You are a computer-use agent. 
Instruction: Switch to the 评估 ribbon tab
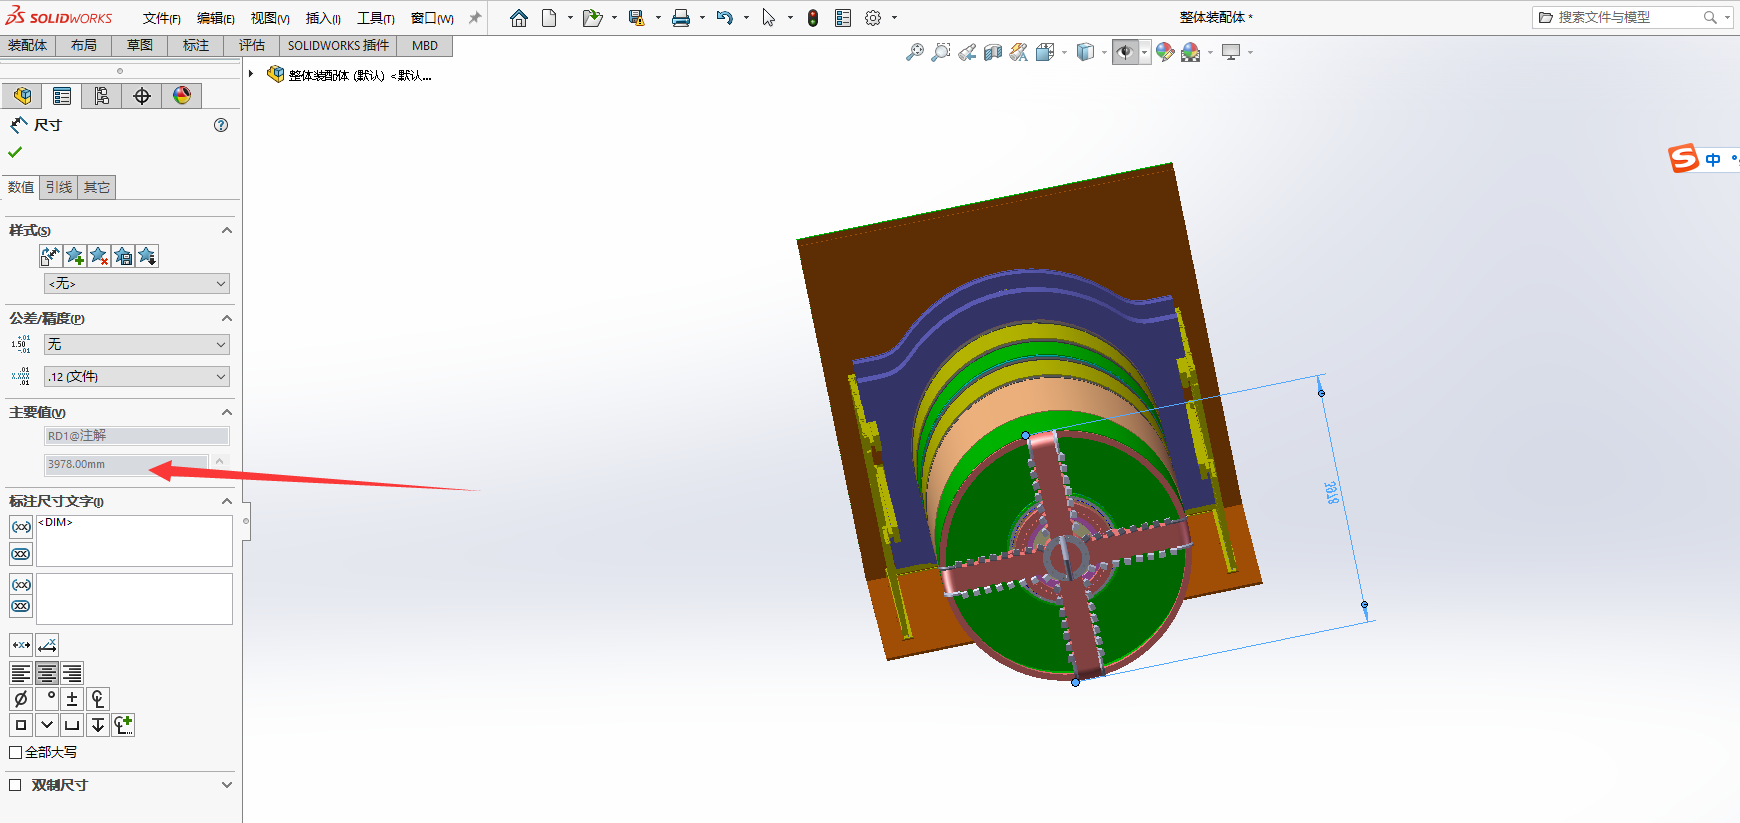point(252,45)
